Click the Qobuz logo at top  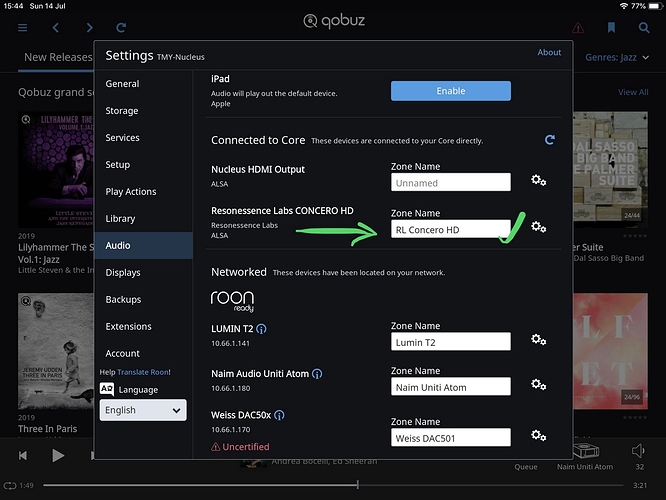tap(334, 21)
